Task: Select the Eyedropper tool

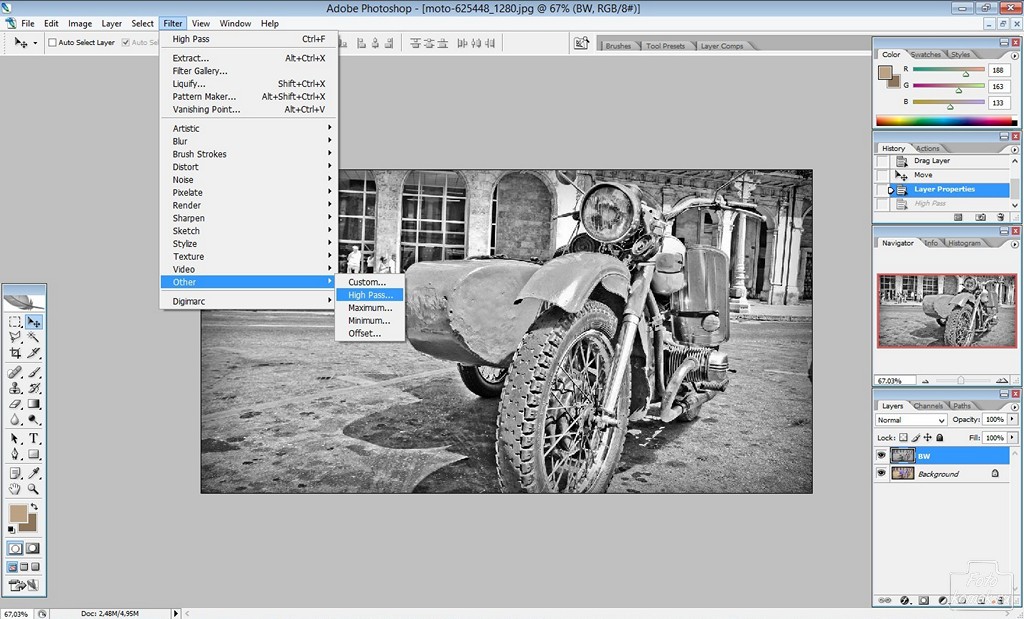Action: click(34, 472)
